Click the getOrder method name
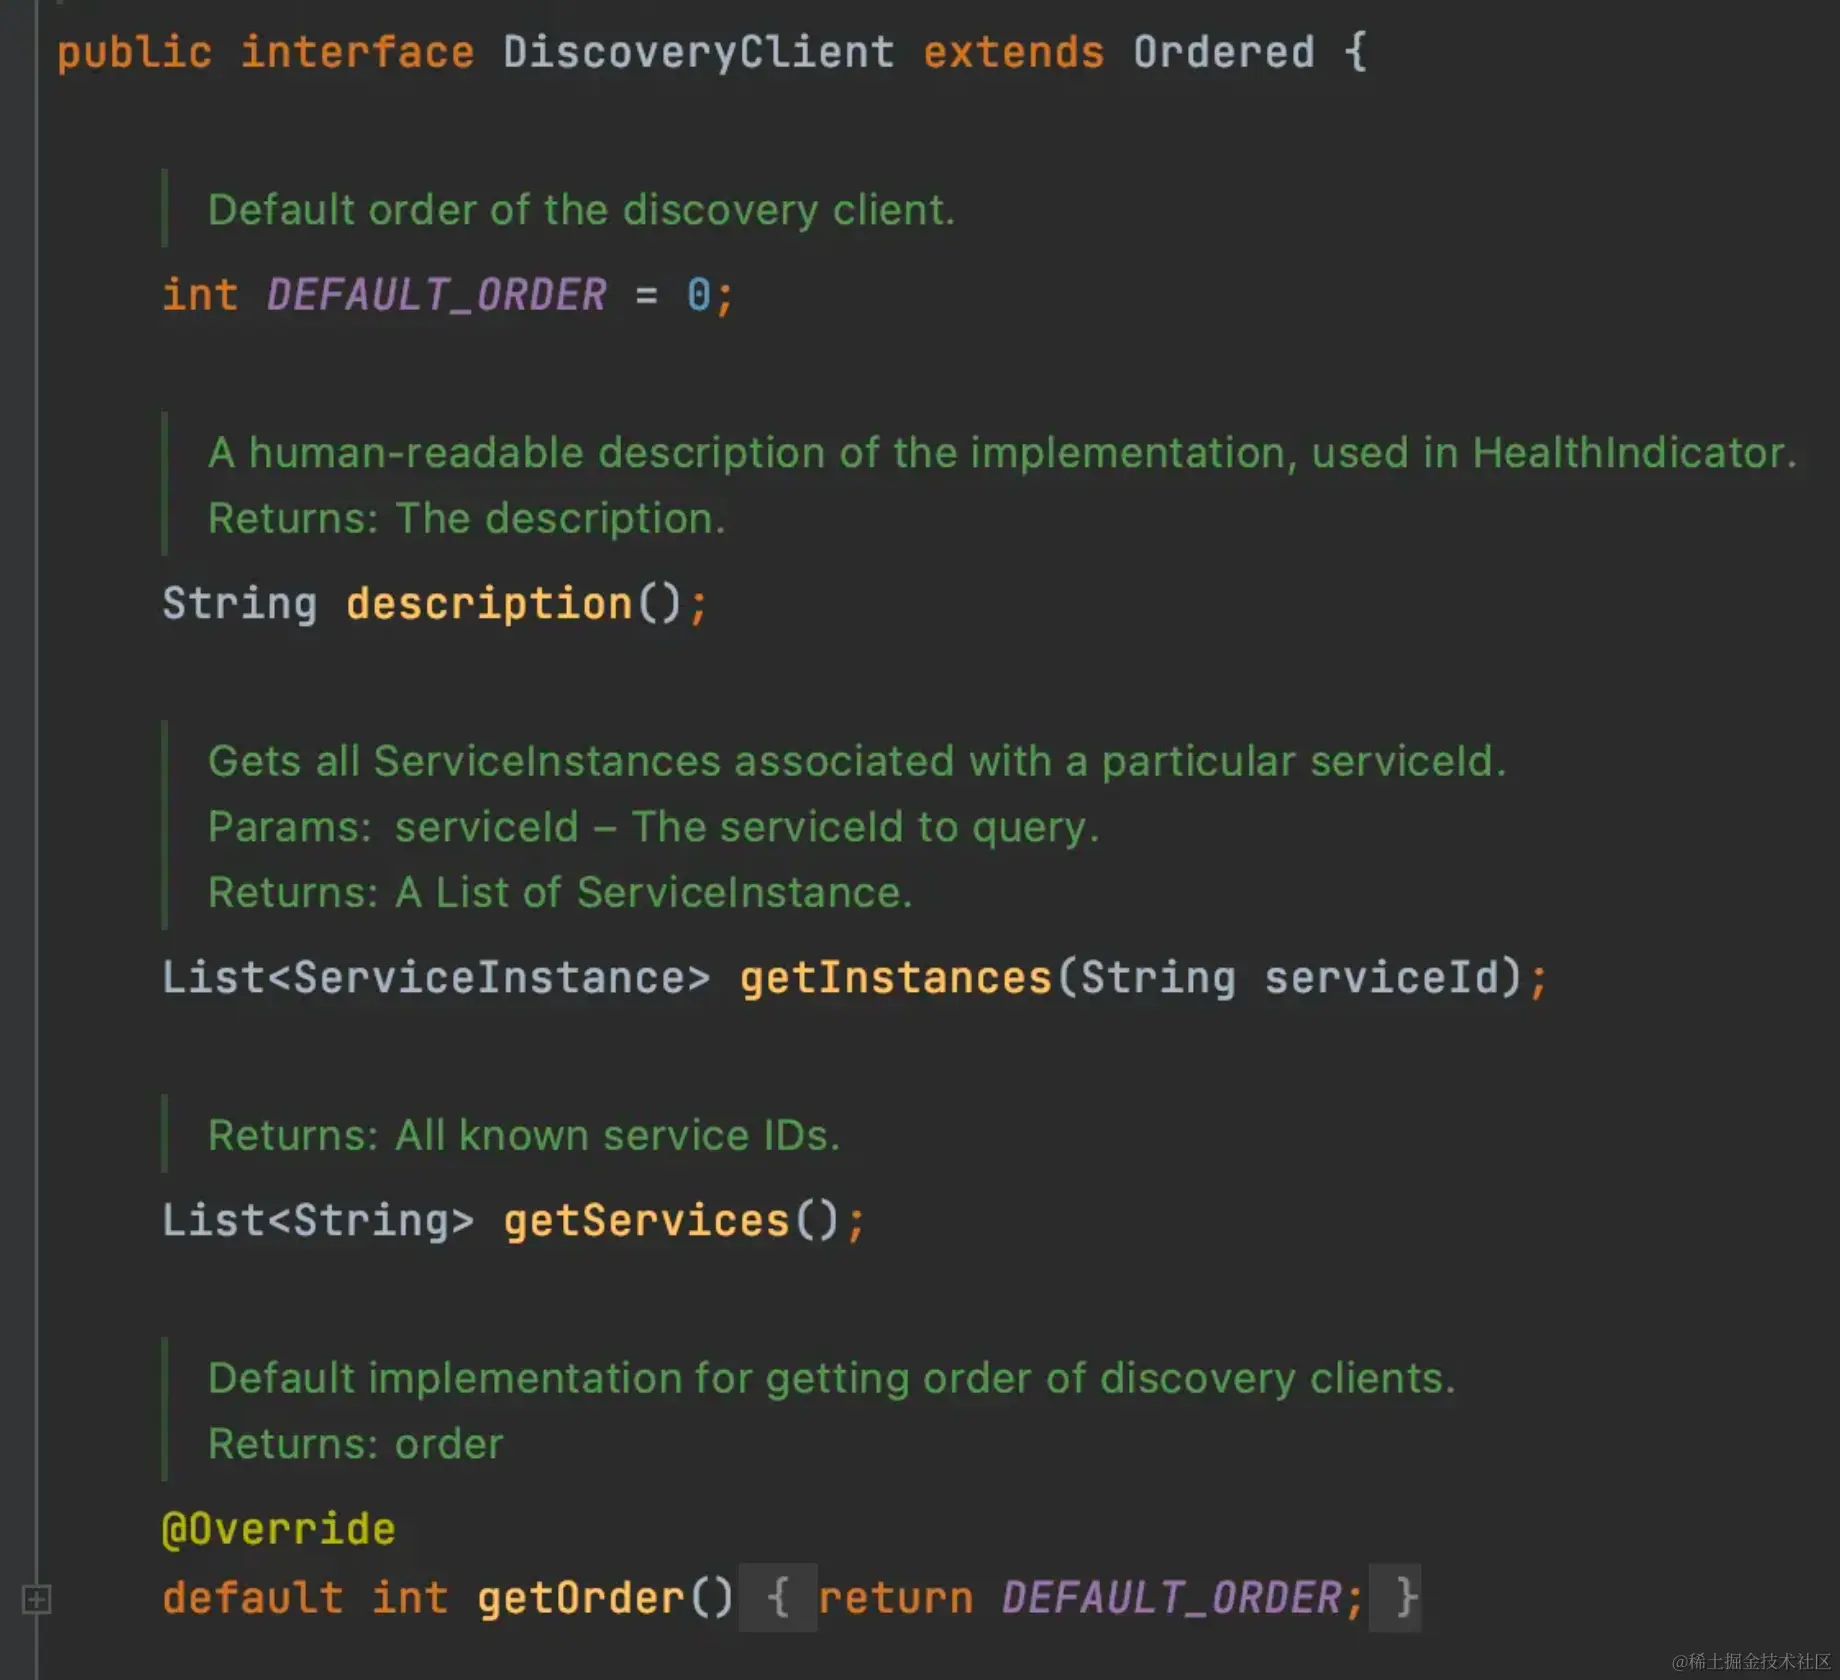1840x1680 pixels. (x=580, y=1598)
